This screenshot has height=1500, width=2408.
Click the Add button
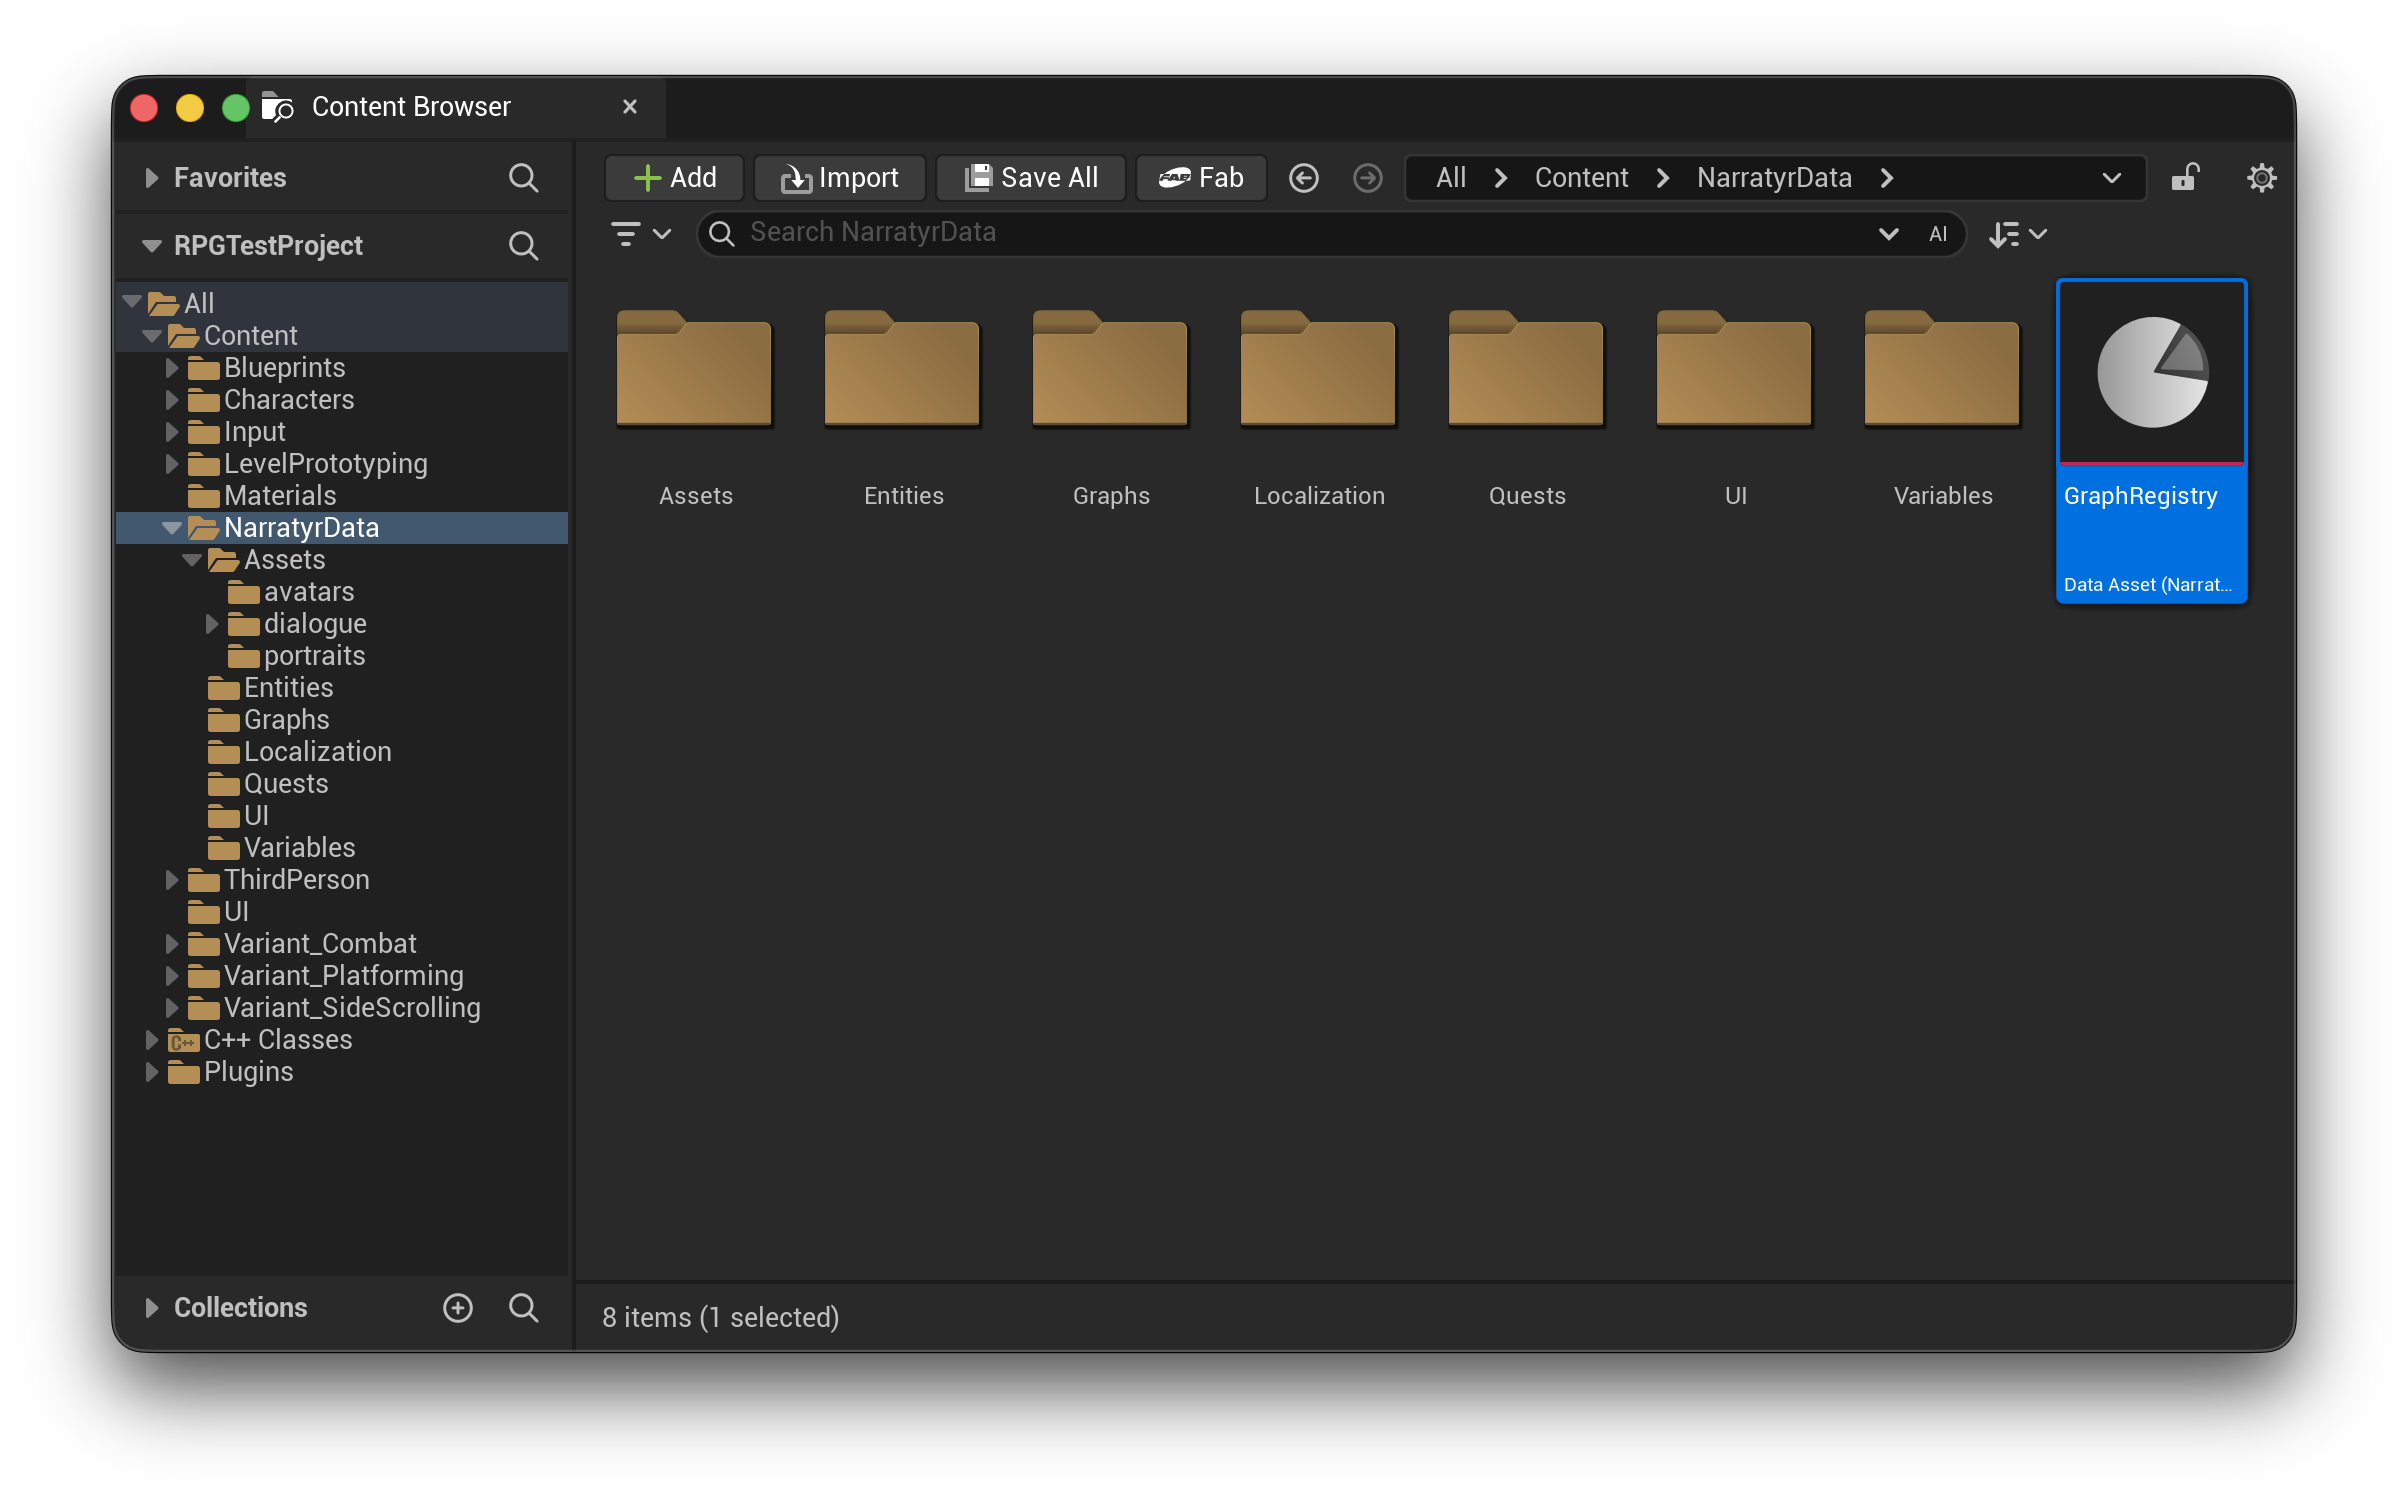click(674, 178)
